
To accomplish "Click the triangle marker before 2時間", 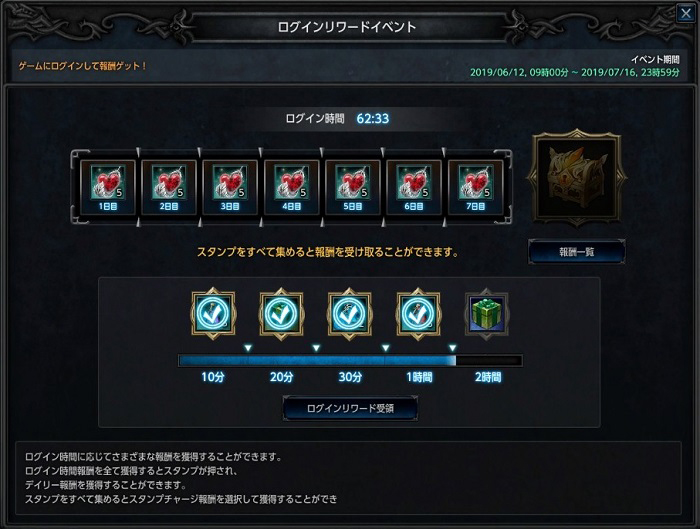I will tap(453, 348).
